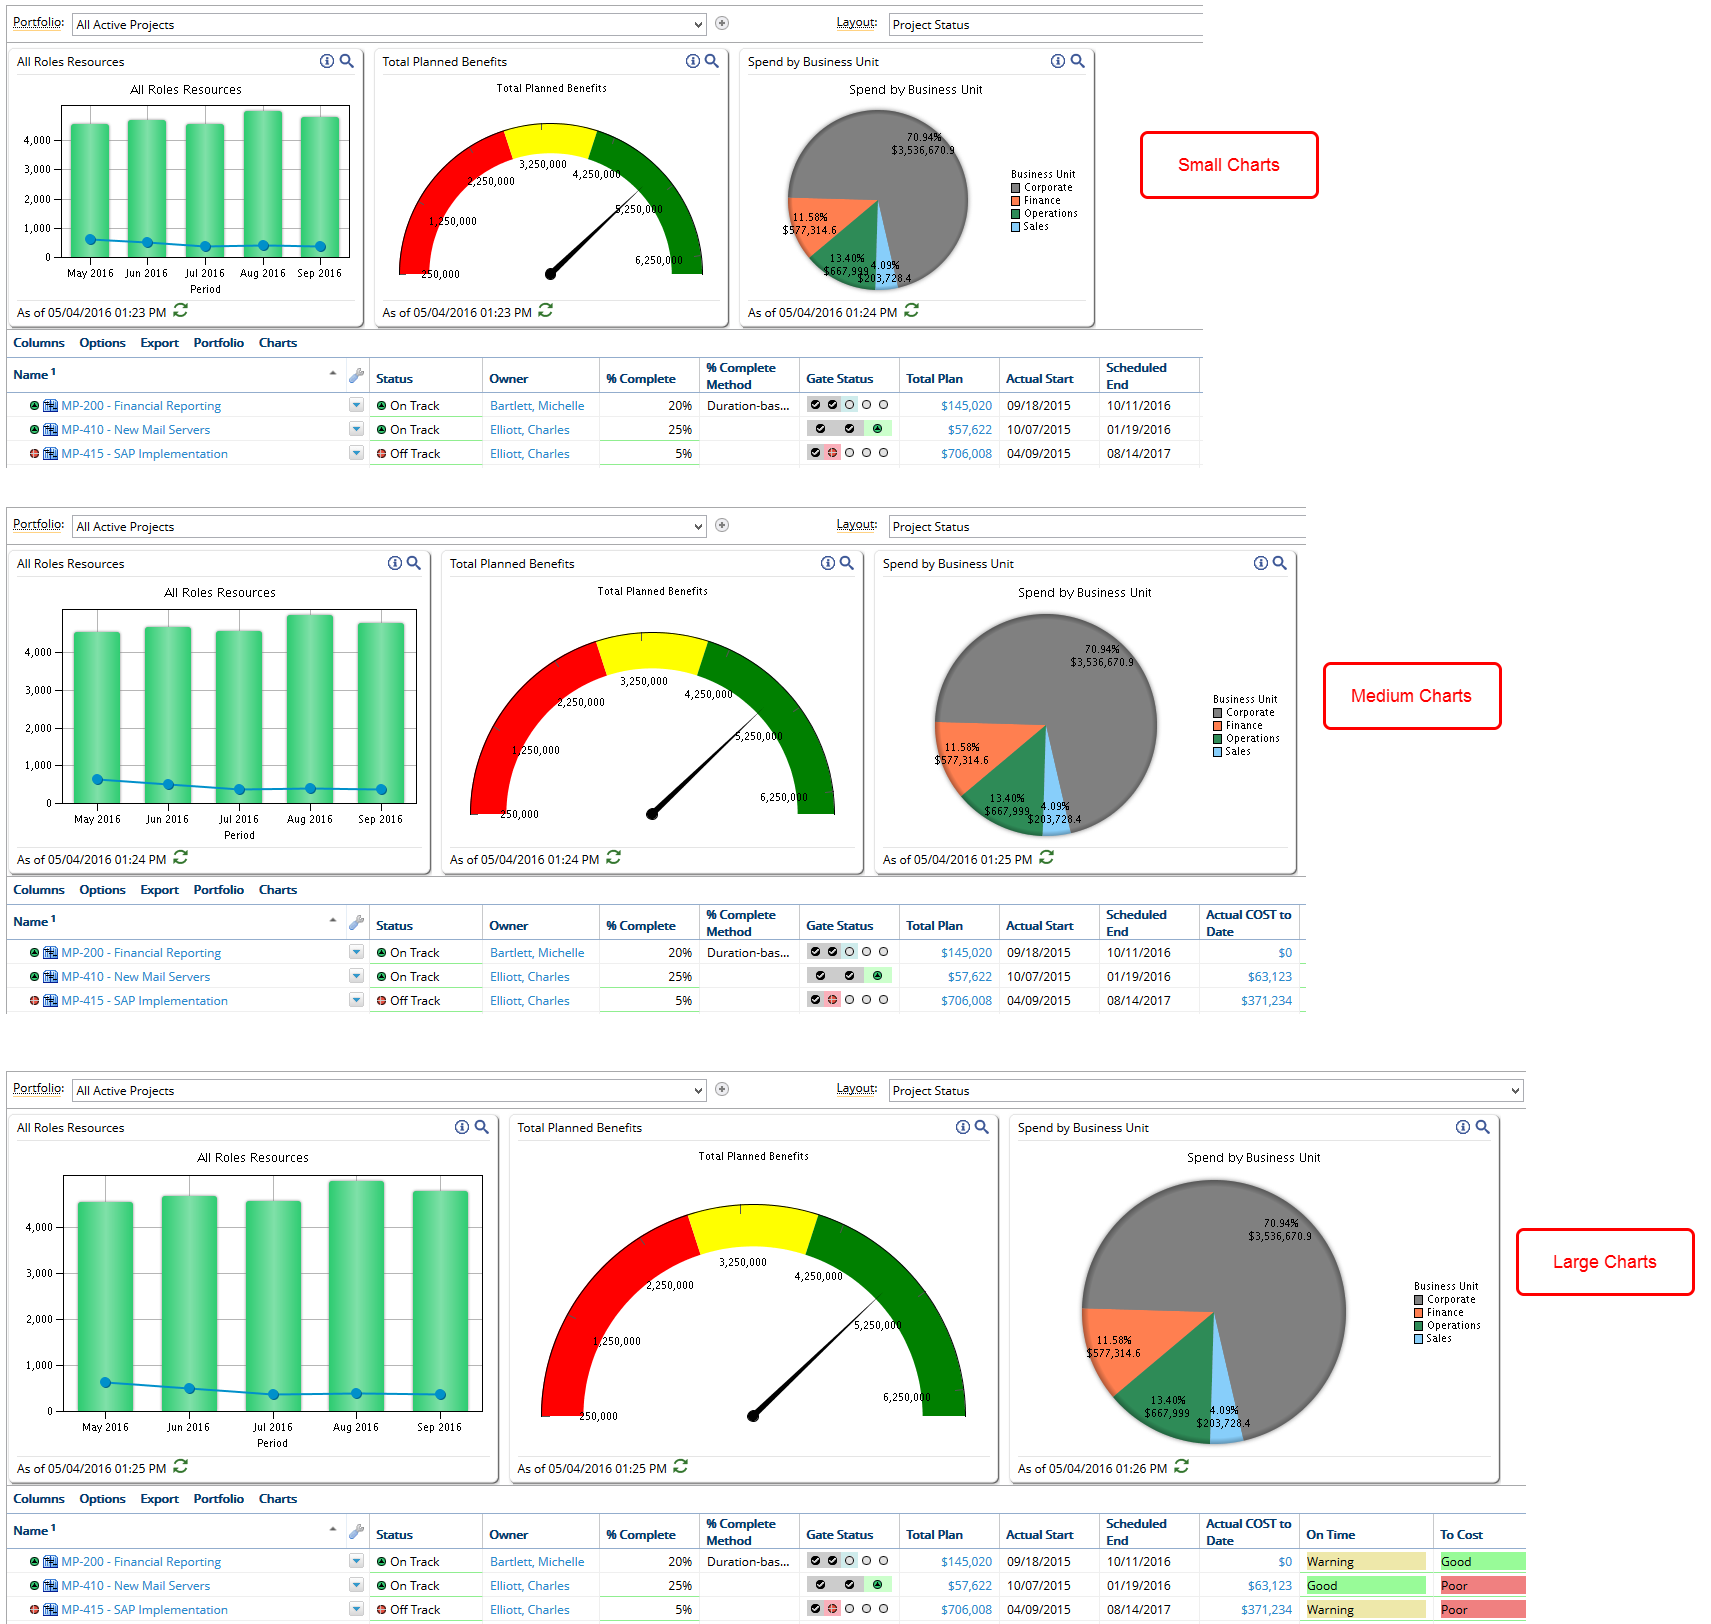Click $371,234 actual cost link in Large Charts view
The height and width of the screenshot is (1624, 1711).
click(1266, 1610)
